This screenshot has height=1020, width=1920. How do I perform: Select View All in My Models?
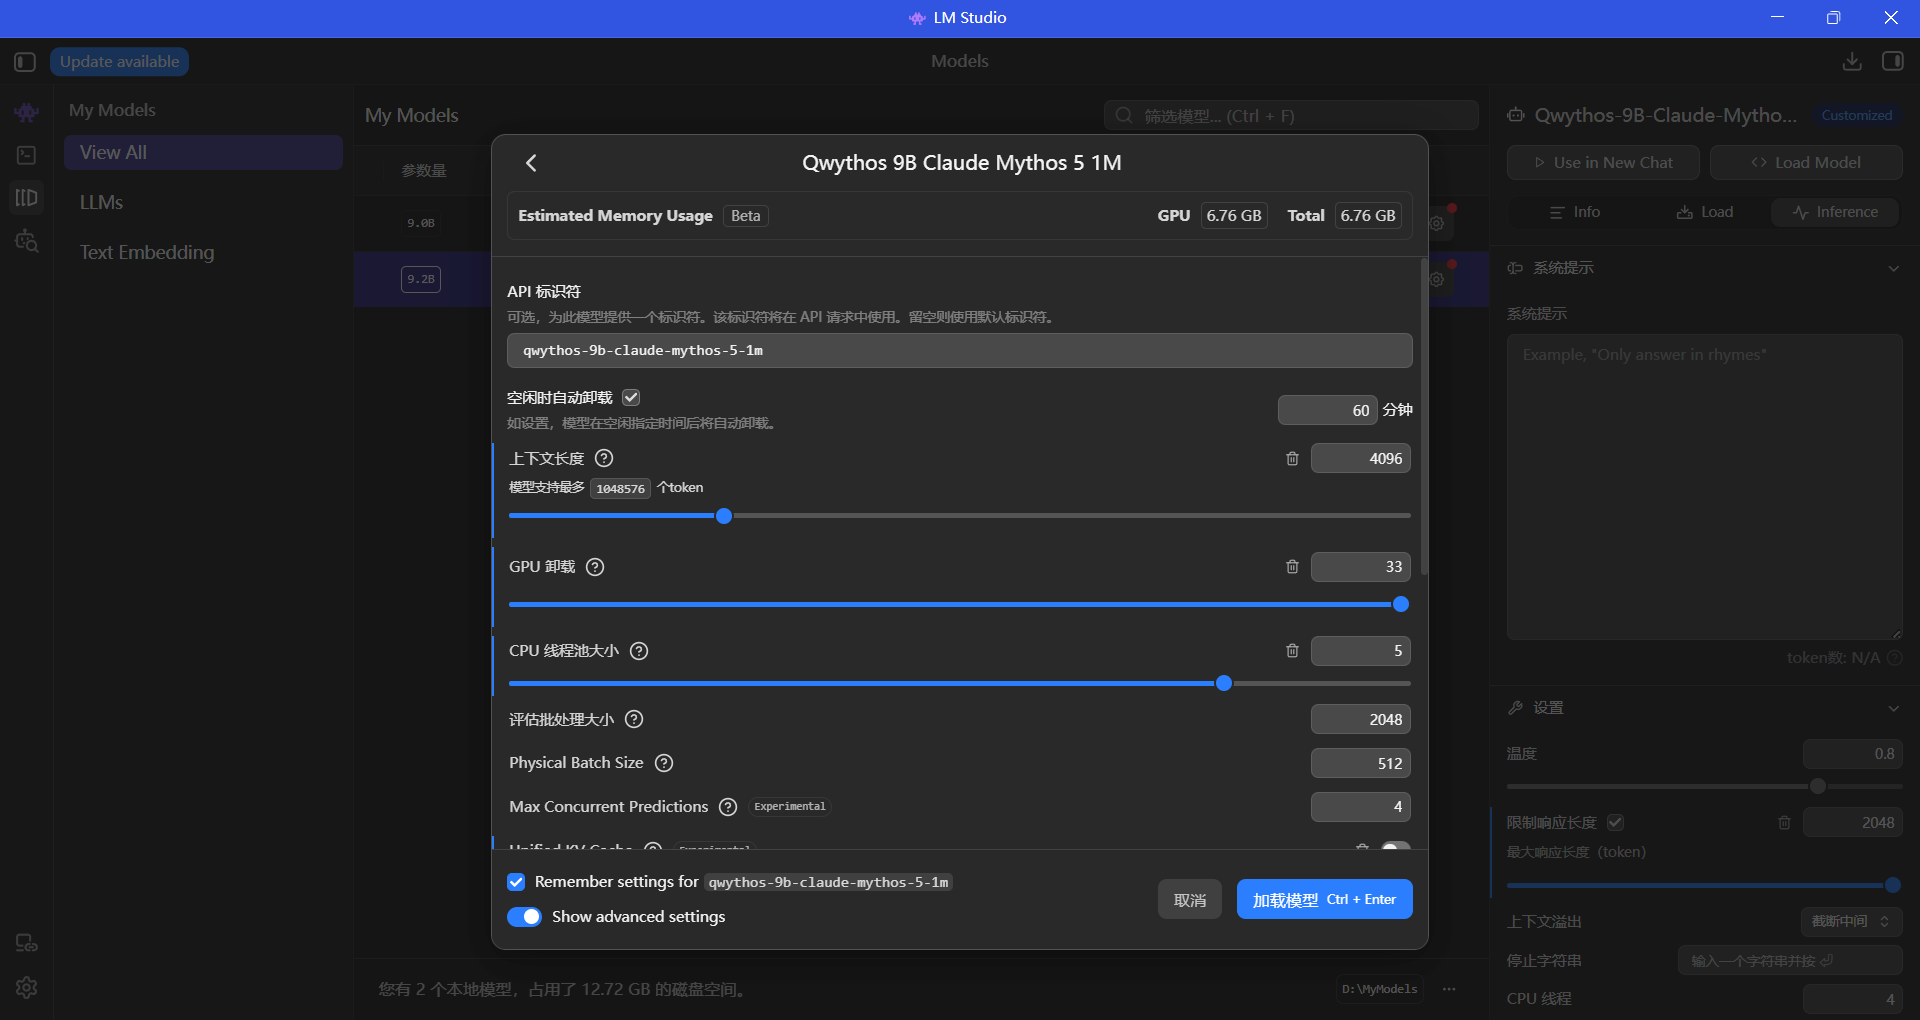[203, 153]
